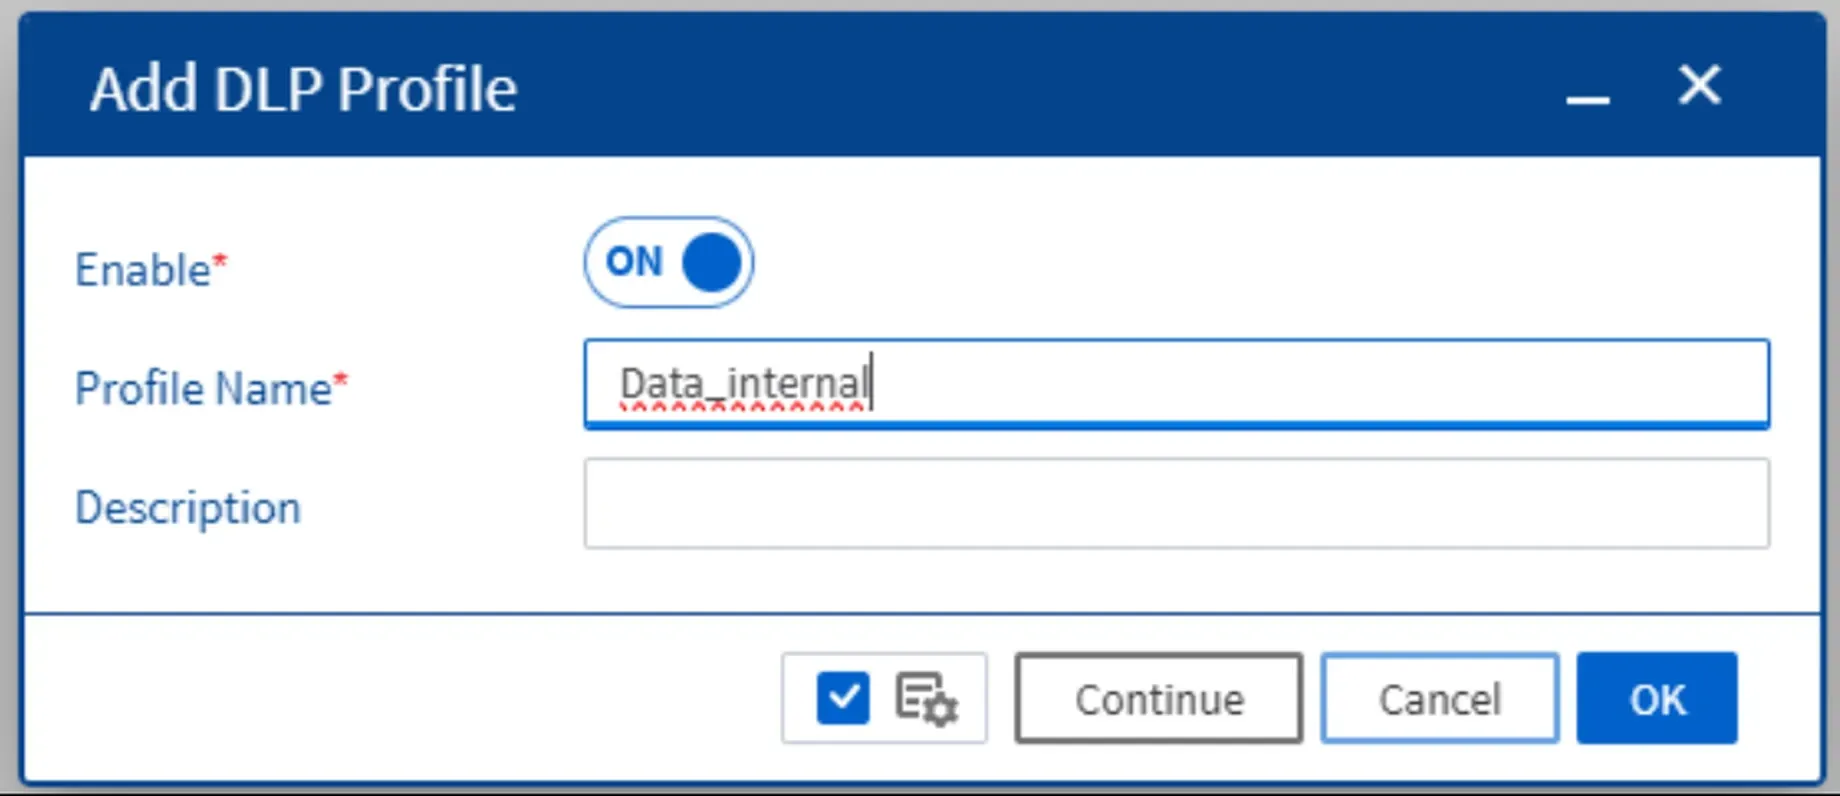Click the blue knob of the ON switch

coord(711,262)
